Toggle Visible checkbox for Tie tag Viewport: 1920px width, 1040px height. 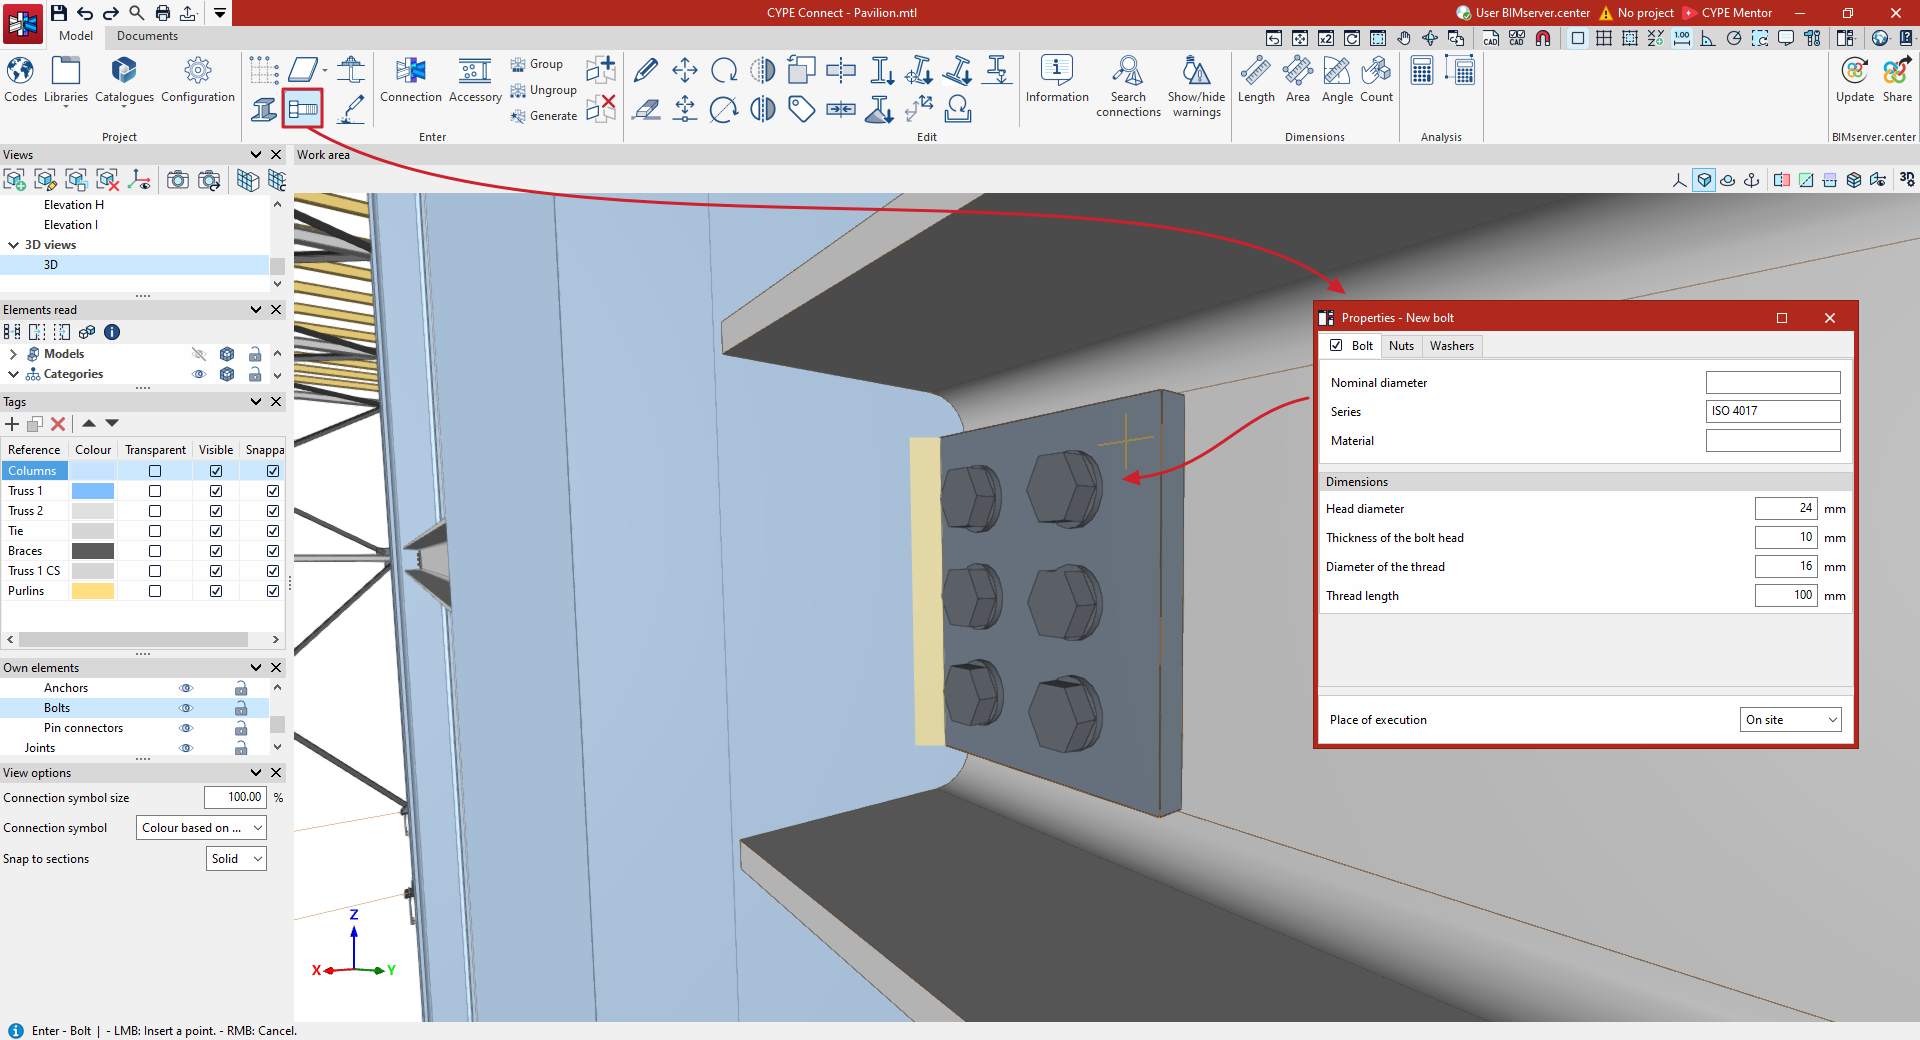[216, 531]
